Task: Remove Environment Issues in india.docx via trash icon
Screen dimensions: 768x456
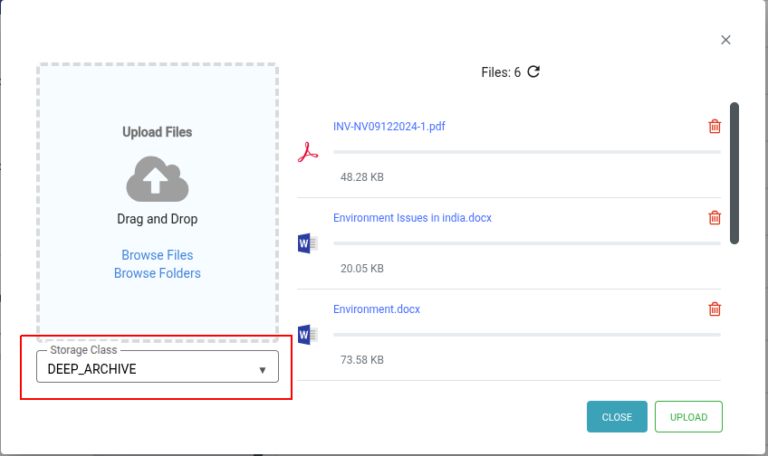Action: (714, 218)
